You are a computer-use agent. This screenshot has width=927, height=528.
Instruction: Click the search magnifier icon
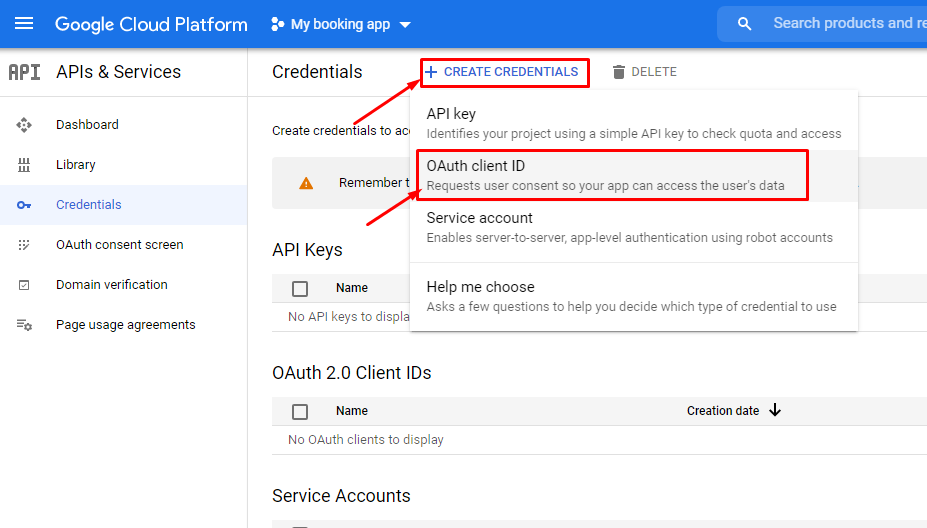tap(744, 24)
